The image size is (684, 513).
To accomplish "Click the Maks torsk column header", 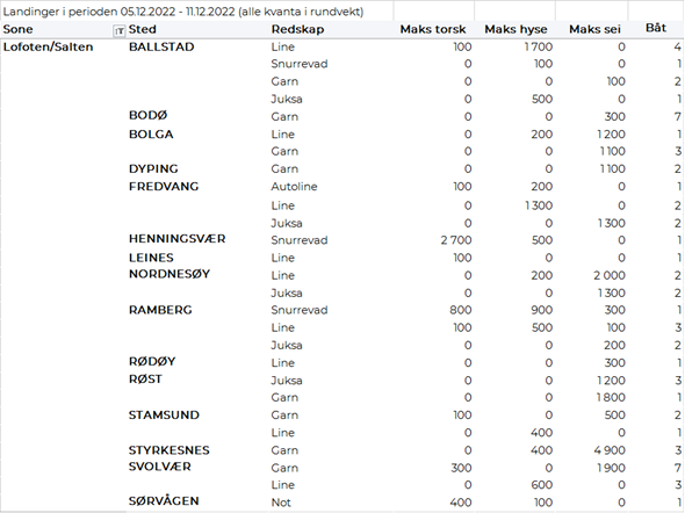I will 432,30.
